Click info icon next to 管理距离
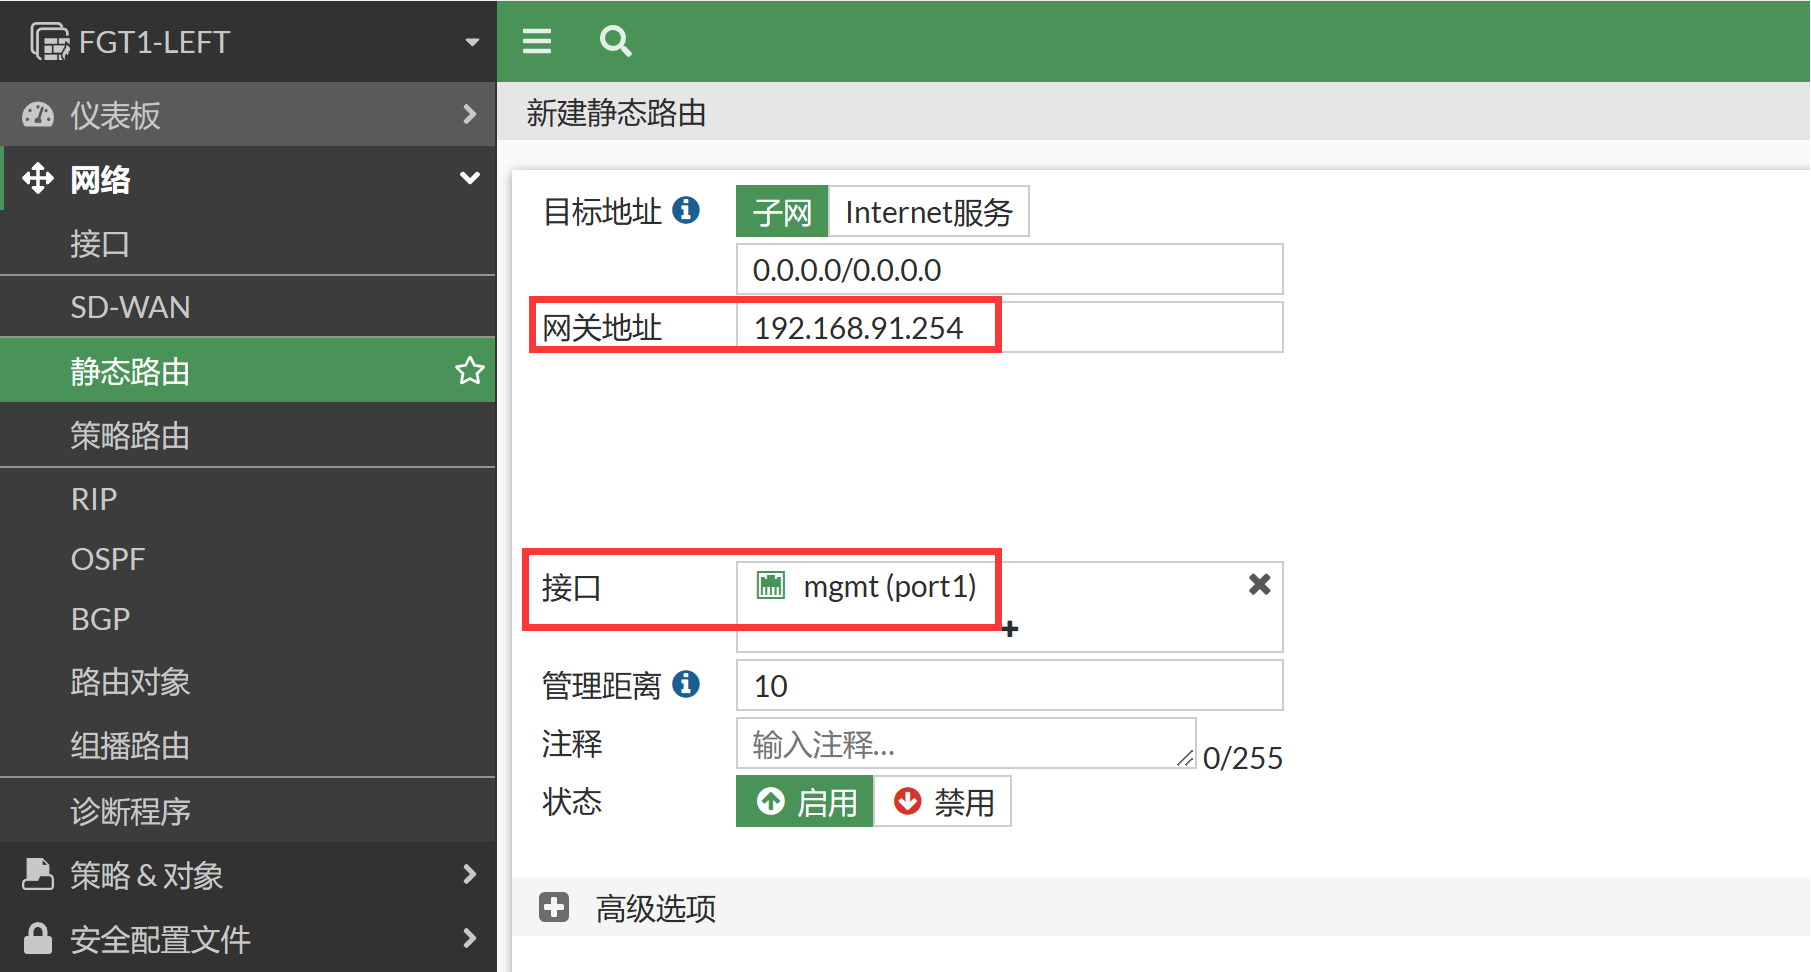Image resolution: width=1811 pixels, height=972 pixels. coord(686,684)
